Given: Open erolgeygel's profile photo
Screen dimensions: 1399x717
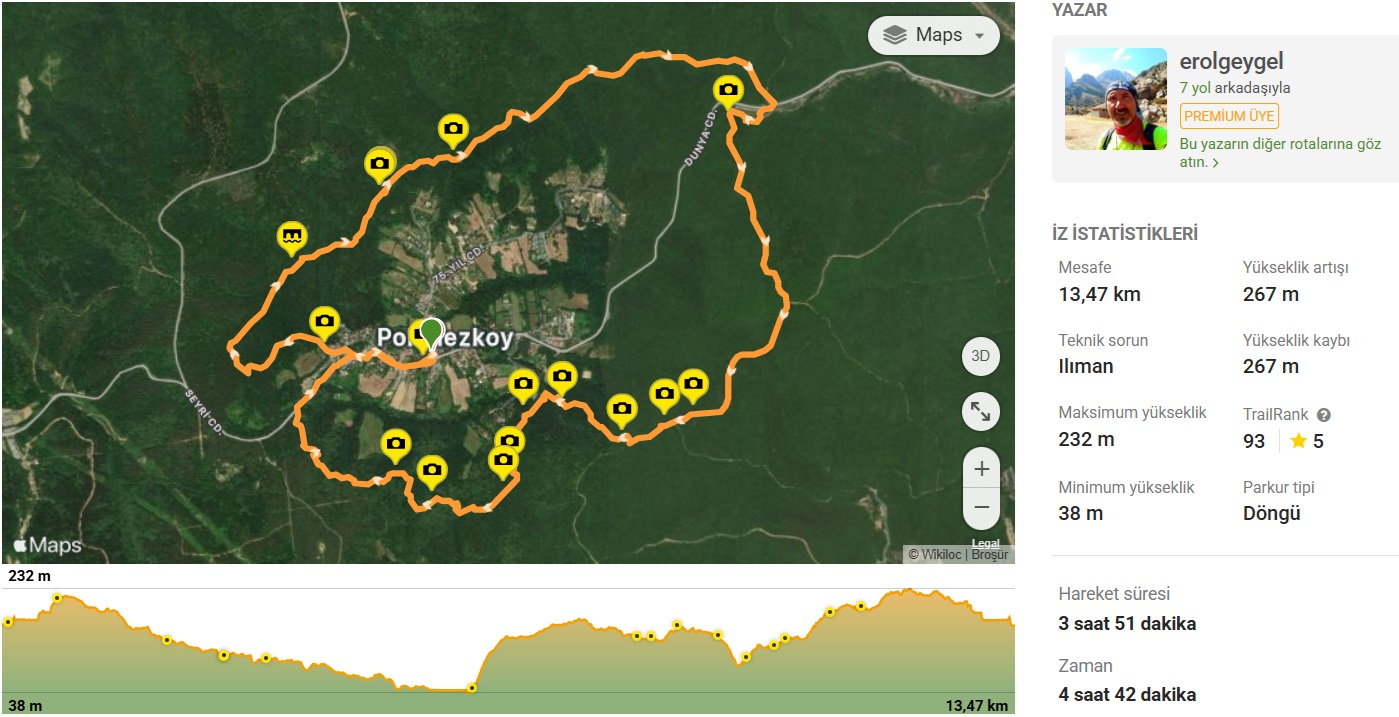Looking at the screenshot, I should 1116,99.
